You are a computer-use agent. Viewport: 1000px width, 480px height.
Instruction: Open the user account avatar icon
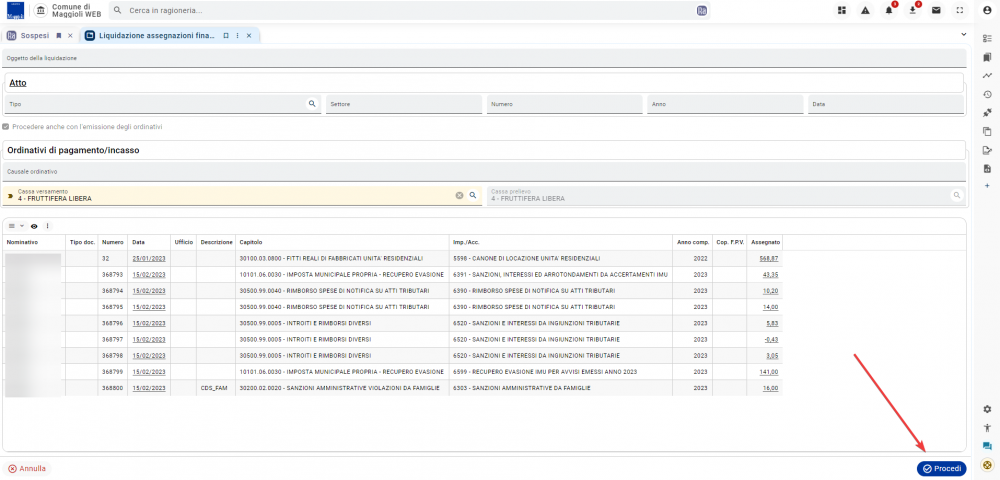[x=987, y=10]
